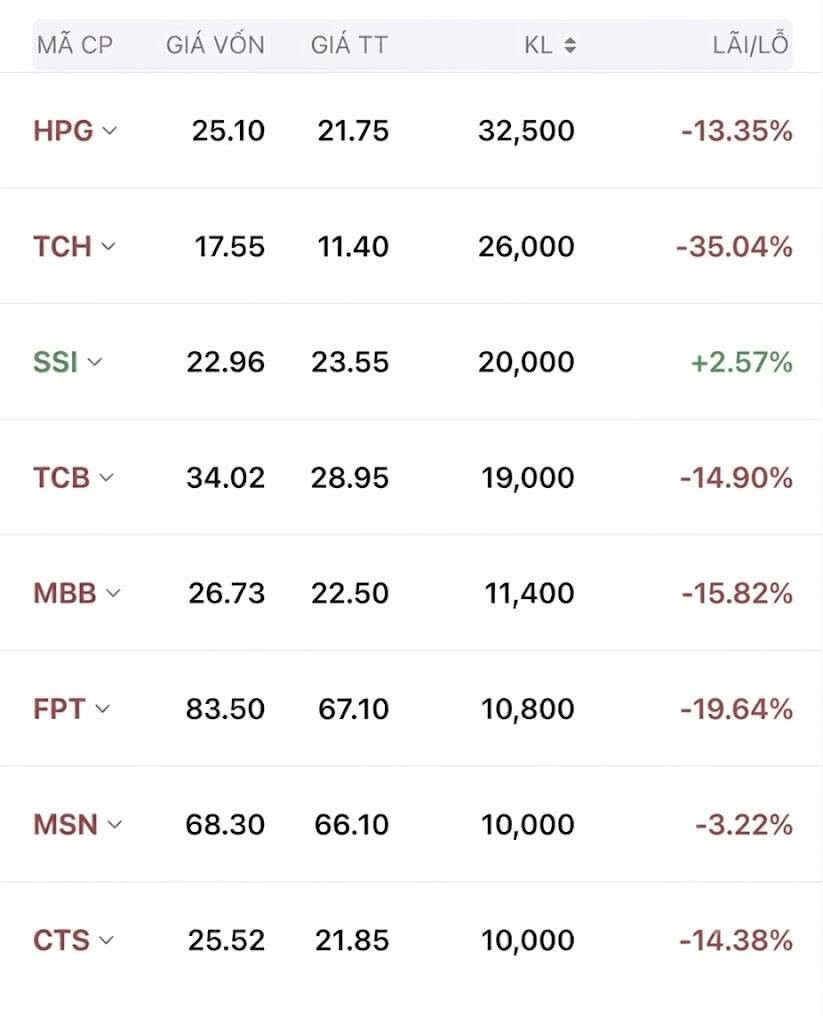823x1024 pixels.
Task: Expand the MSN stock row chevron
Action: click(x=114, y=824)
